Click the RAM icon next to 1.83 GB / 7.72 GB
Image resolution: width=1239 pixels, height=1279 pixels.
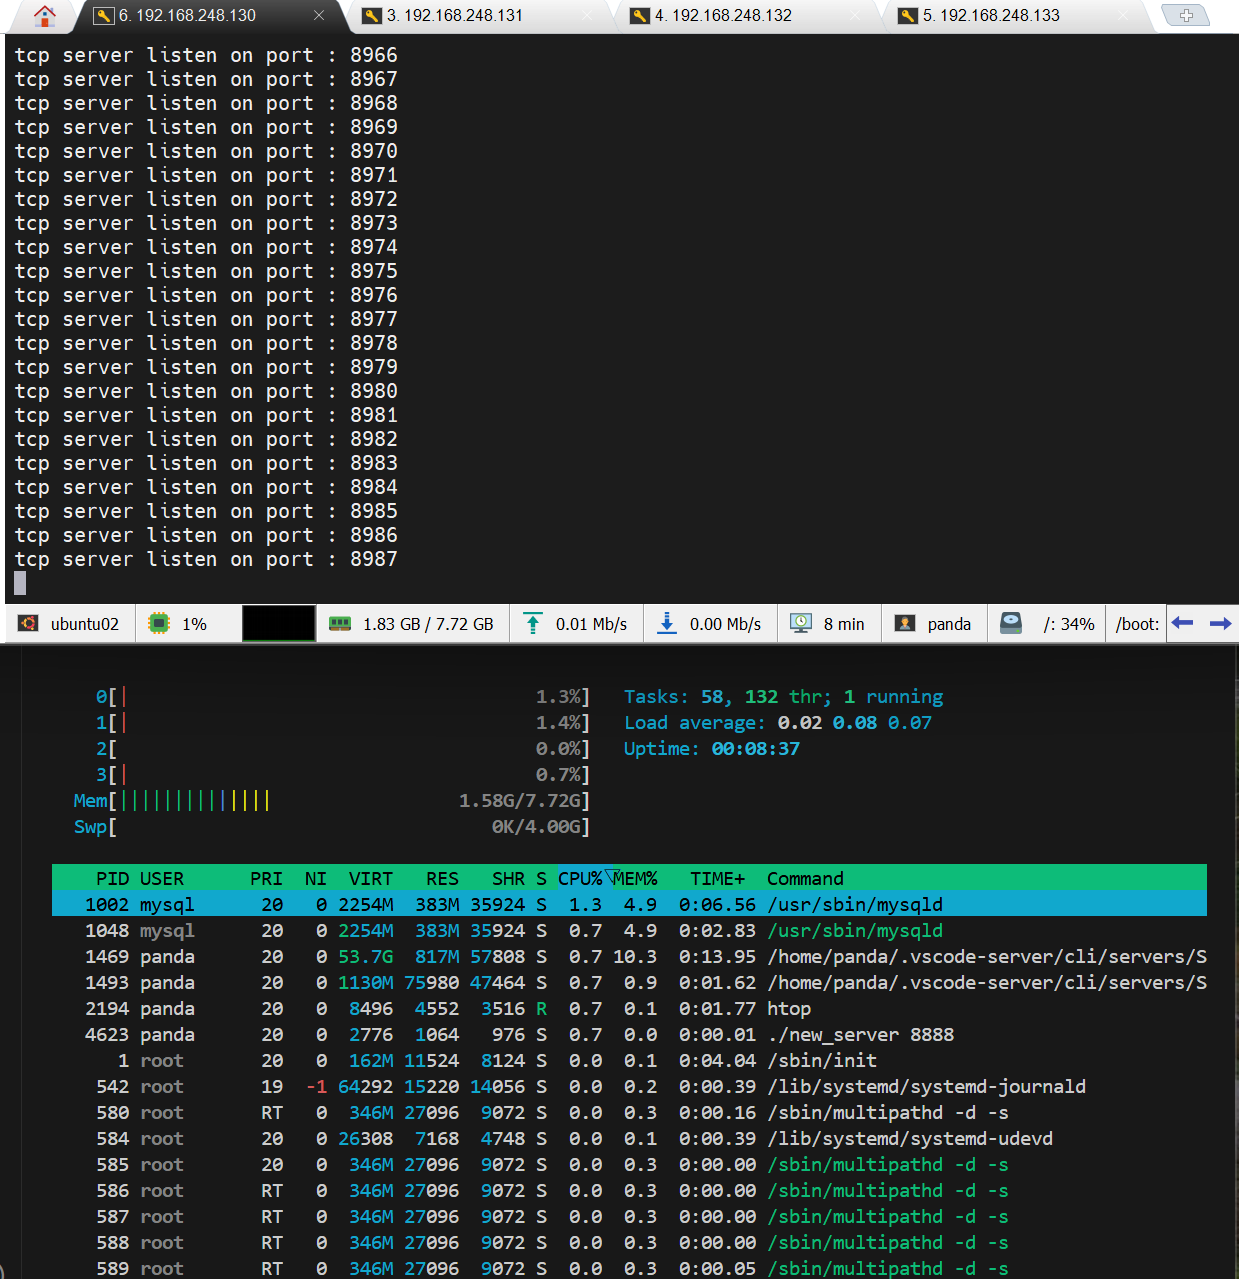340,624
